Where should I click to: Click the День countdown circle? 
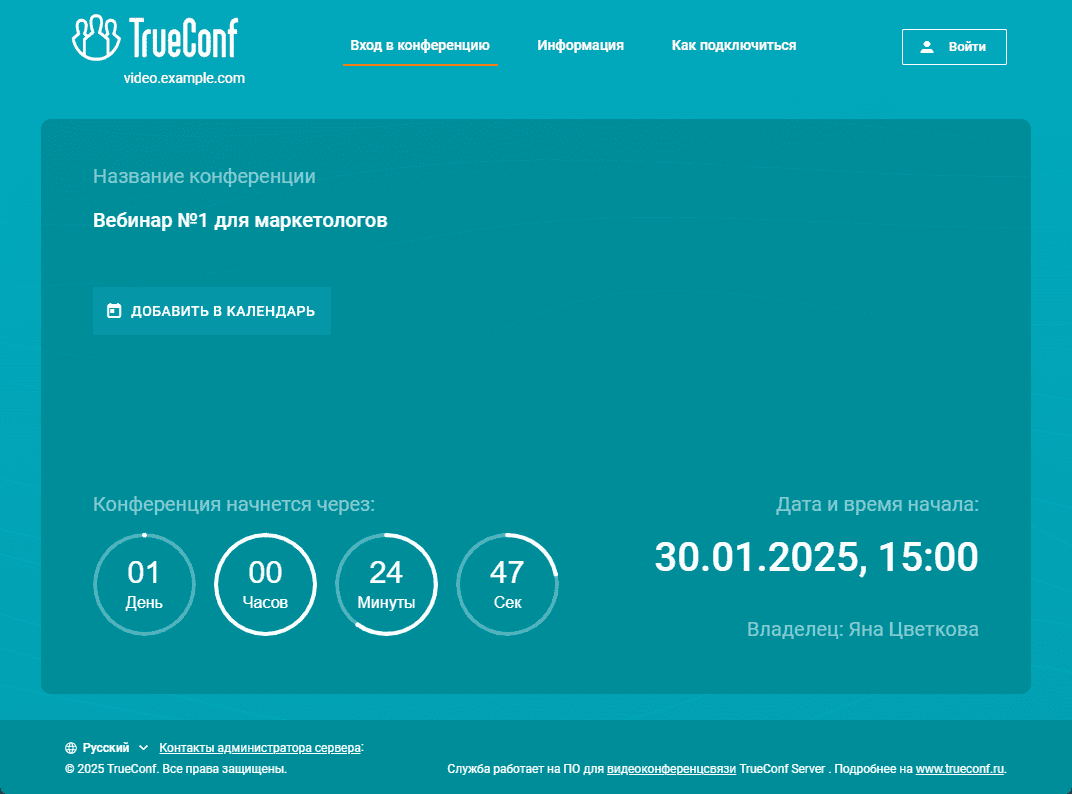[x=144, y=584]
